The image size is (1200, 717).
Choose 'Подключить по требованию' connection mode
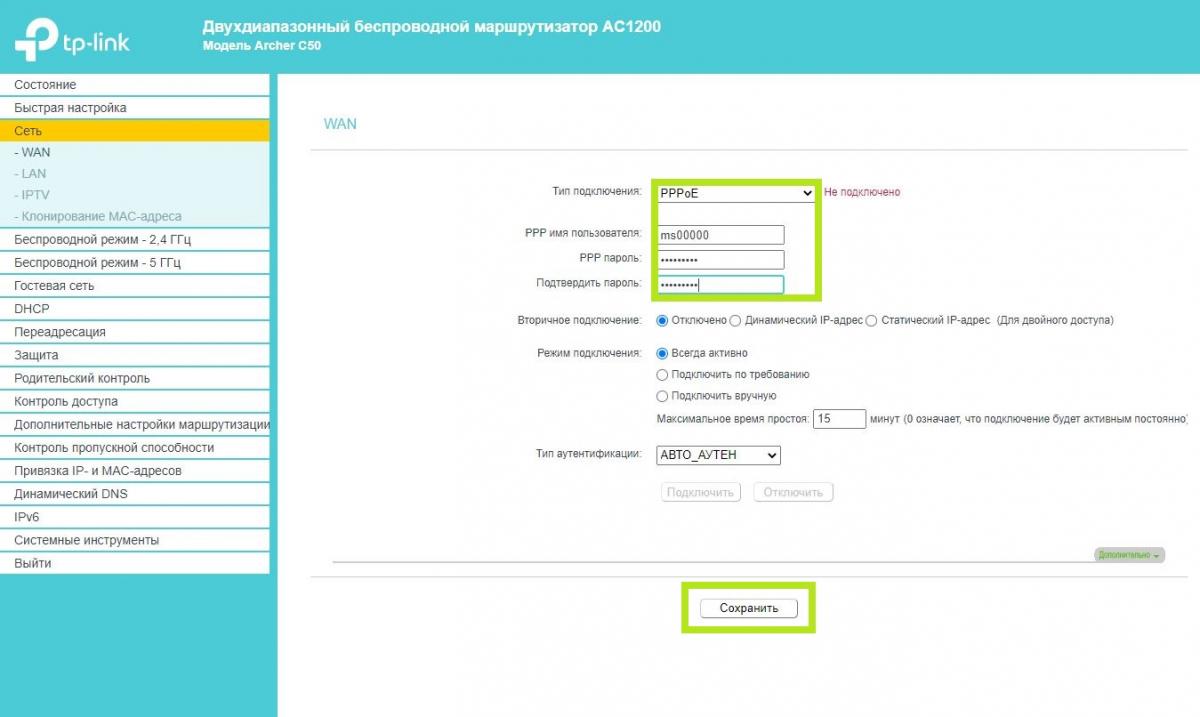click(x=662, y=374)
